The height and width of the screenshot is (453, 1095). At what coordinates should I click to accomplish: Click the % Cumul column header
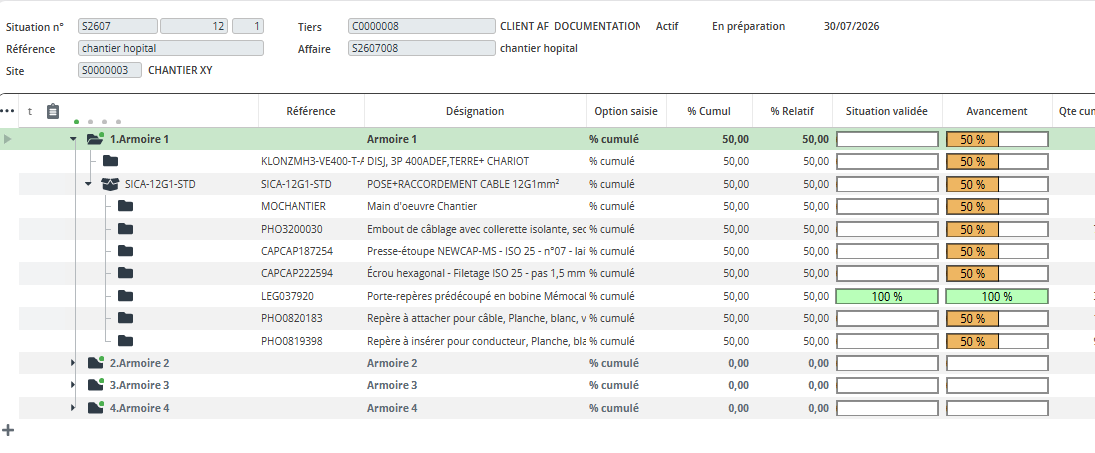tap(709, 111)
